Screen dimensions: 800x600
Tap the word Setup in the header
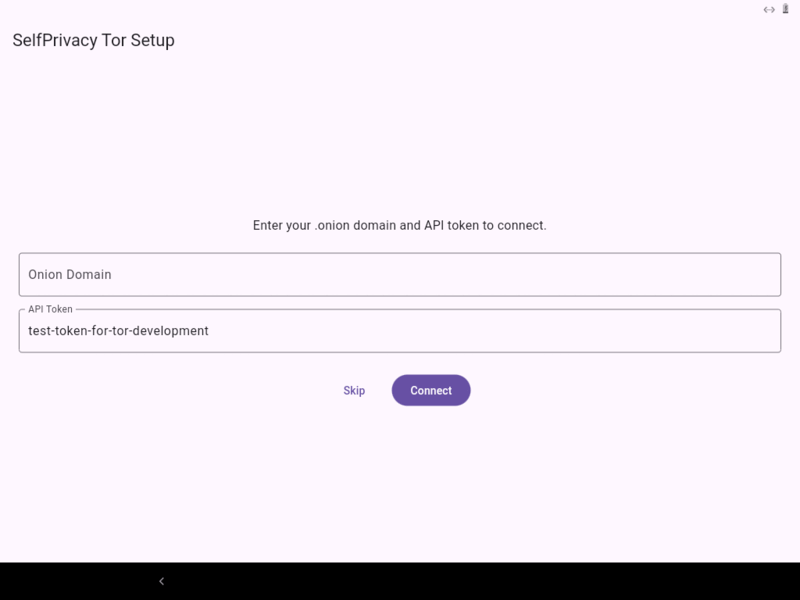[152, 41]
